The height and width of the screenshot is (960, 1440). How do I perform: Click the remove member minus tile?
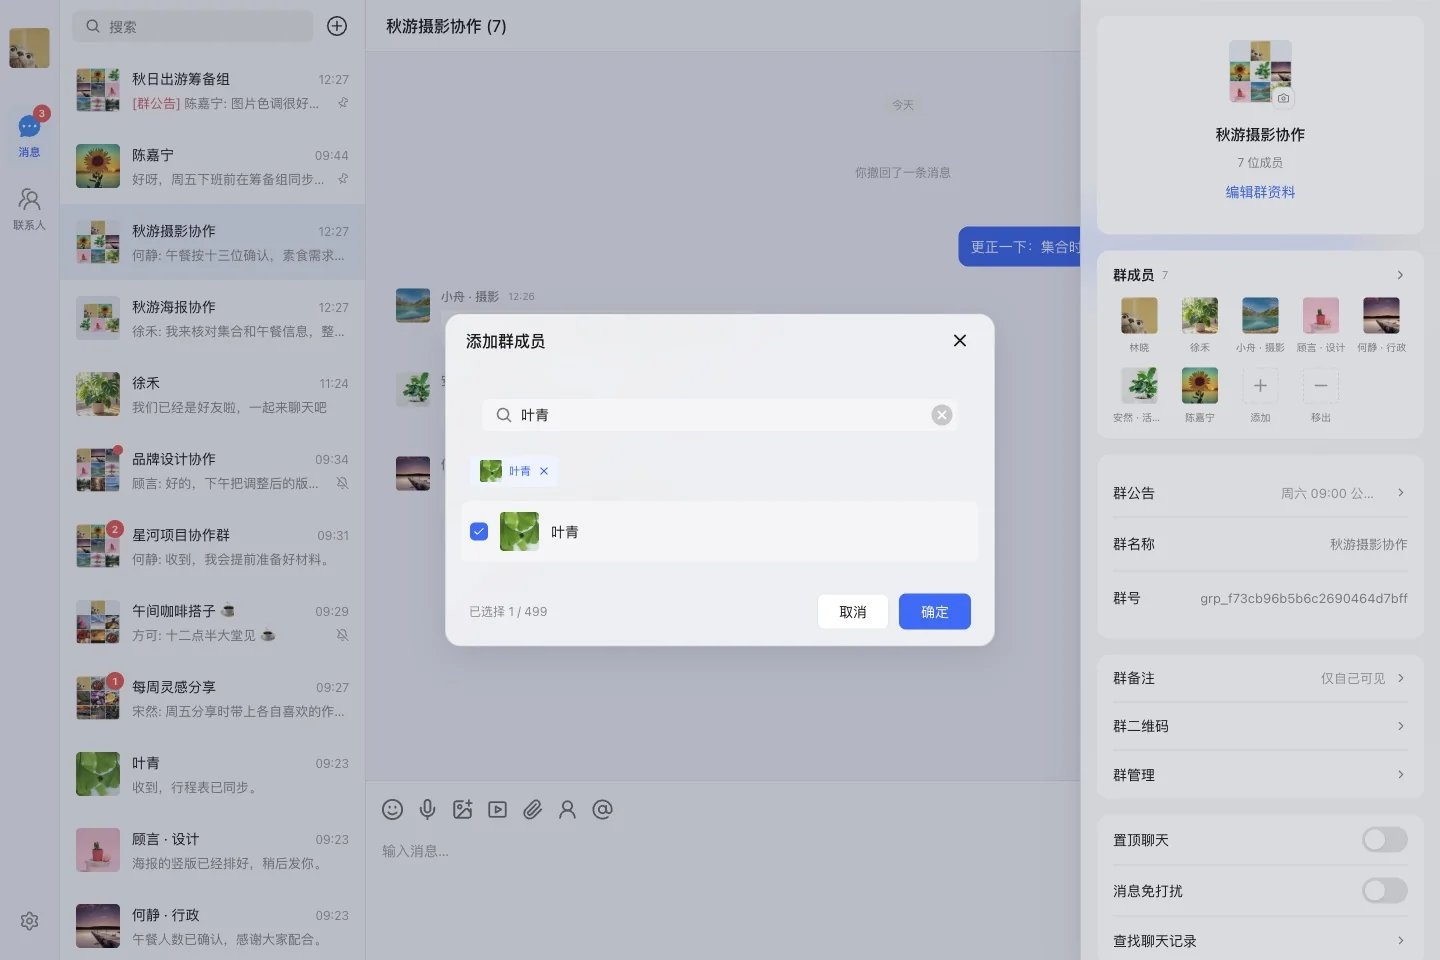(x=1320, y=386)
